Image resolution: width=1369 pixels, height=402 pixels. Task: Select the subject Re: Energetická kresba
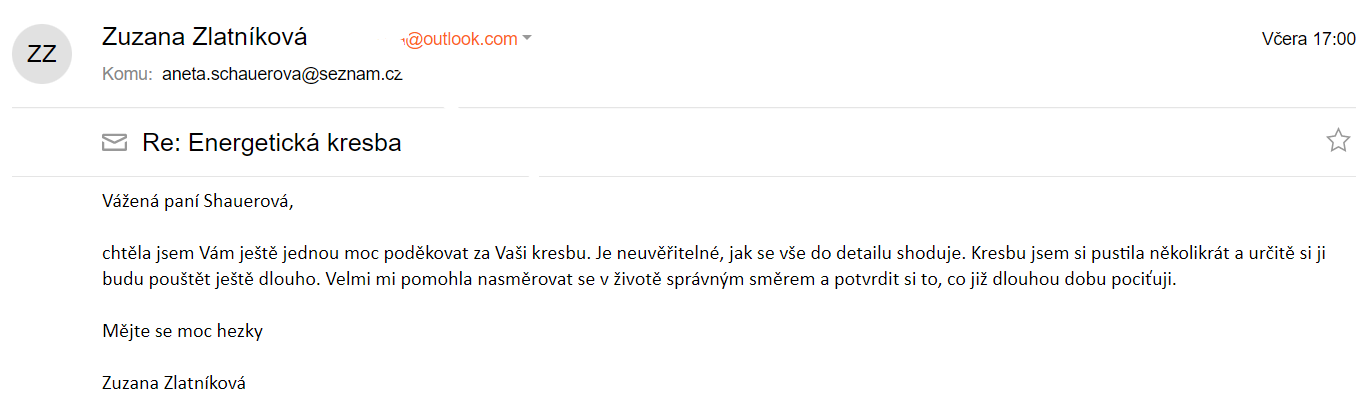coord(272,143)
